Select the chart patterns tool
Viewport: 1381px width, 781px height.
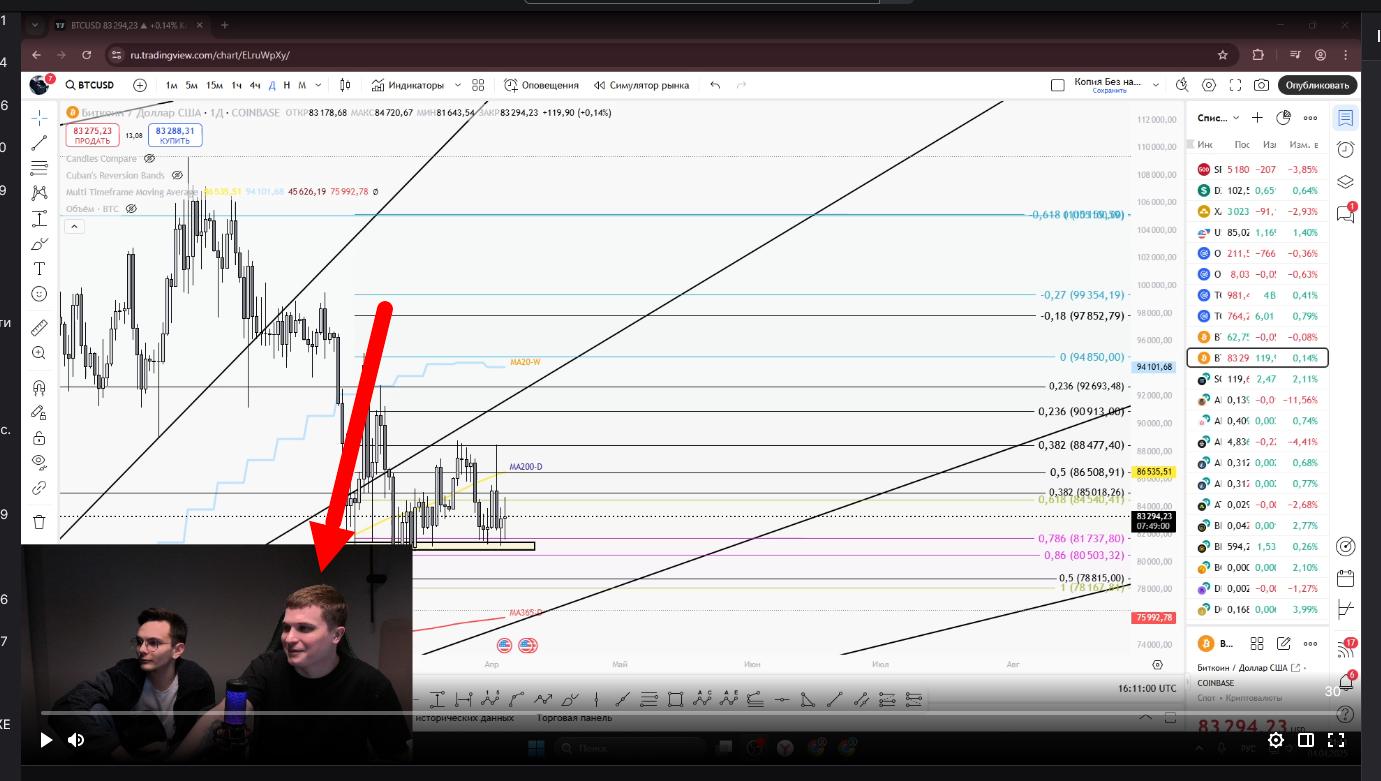coord(39,193)
